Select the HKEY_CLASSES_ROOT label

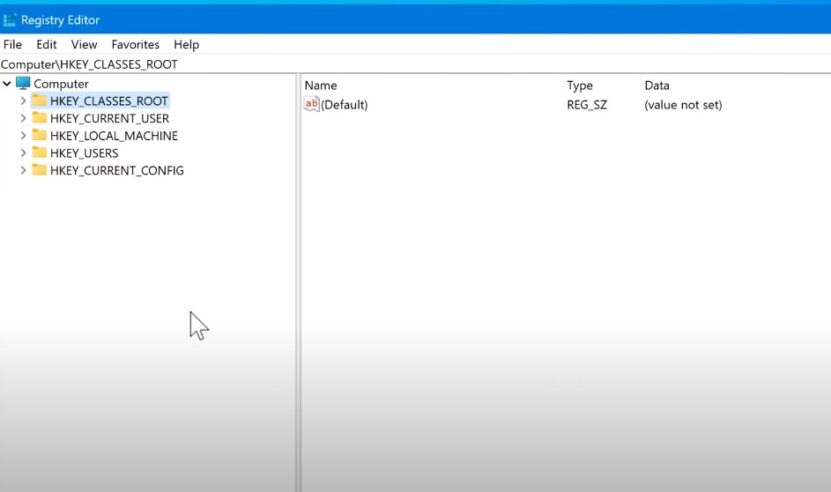tap(109, 101)
